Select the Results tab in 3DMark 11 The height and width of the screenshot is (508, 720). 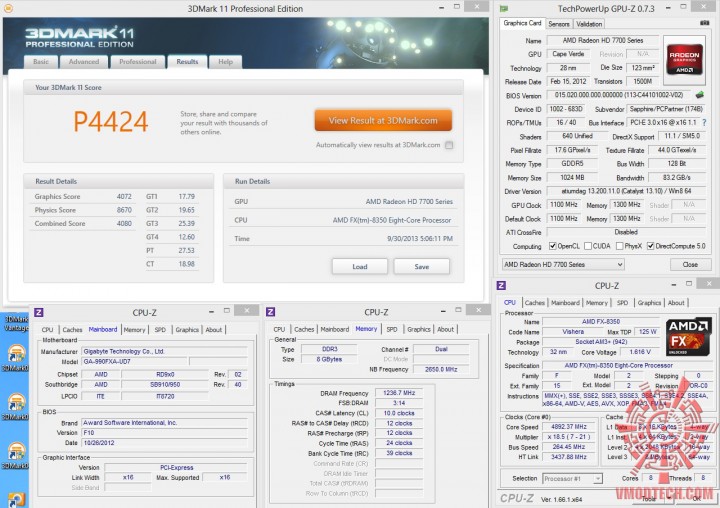click(x=187, y=62)
